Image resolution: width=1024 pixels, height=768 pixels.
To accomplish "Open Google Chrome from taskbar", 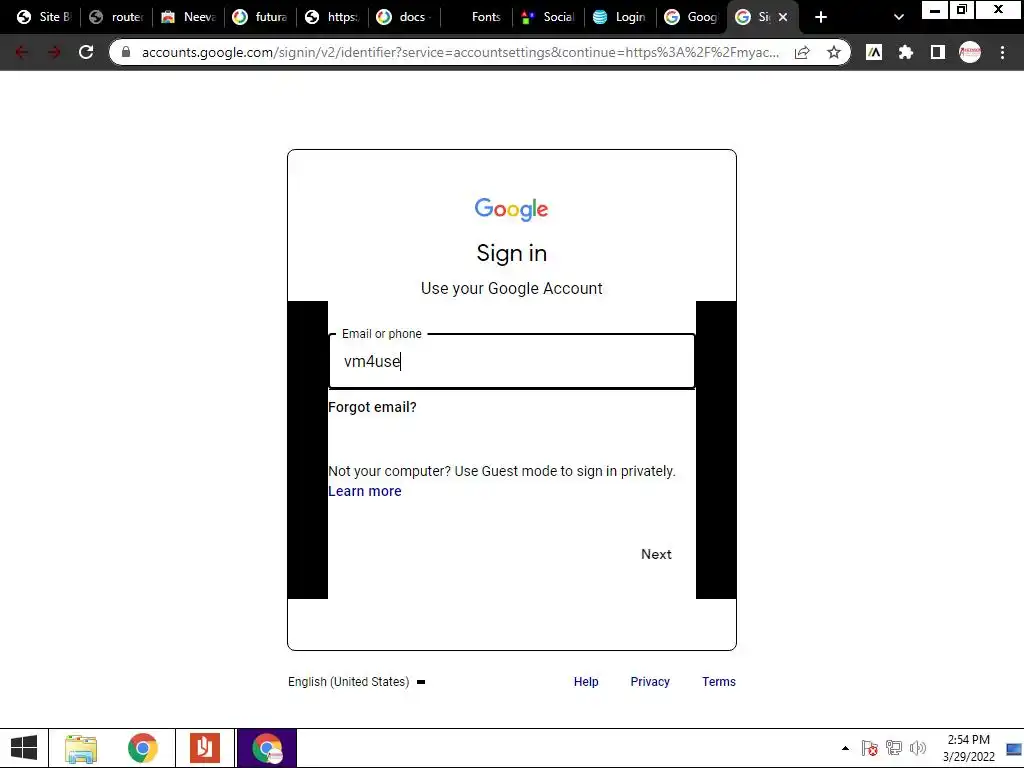I will click(142, 748).
